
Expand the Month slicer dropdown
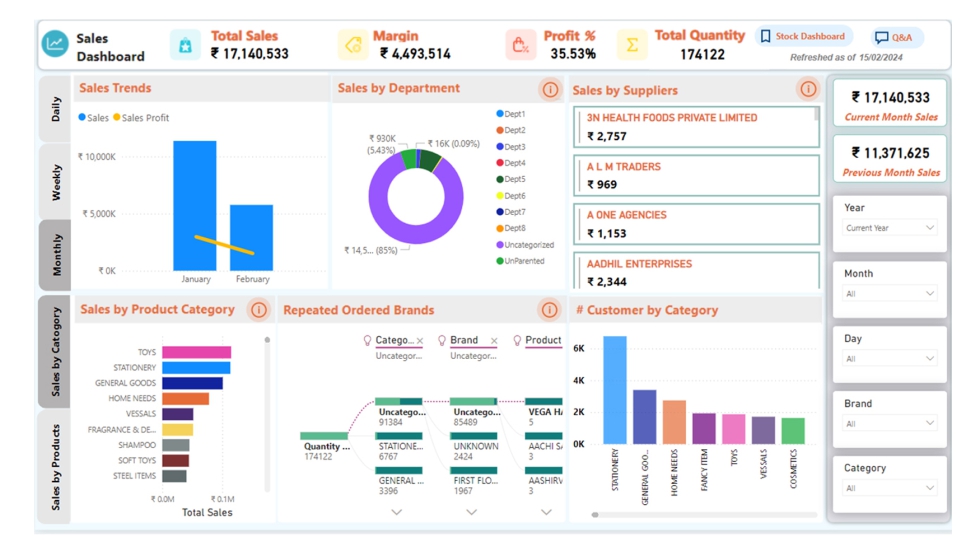pos(888,294)
